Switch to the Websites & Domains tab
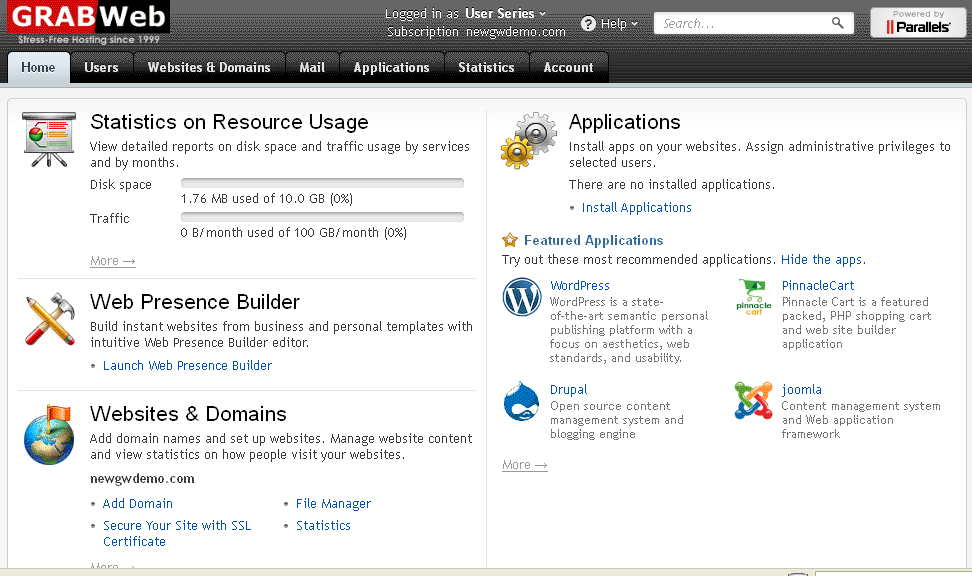Image resolution: width=972 pixels, height=576 pixels. click(209, 68)
